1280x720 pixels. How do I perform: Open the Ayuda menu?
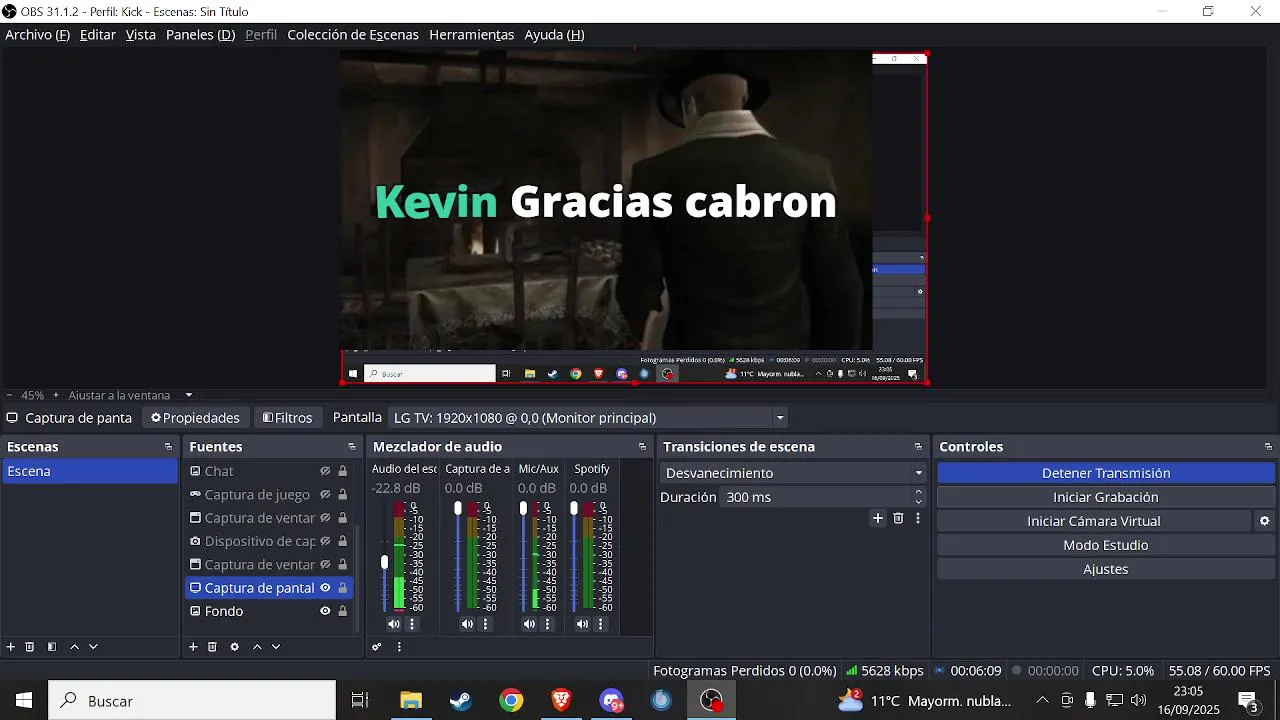coord(554,35)
